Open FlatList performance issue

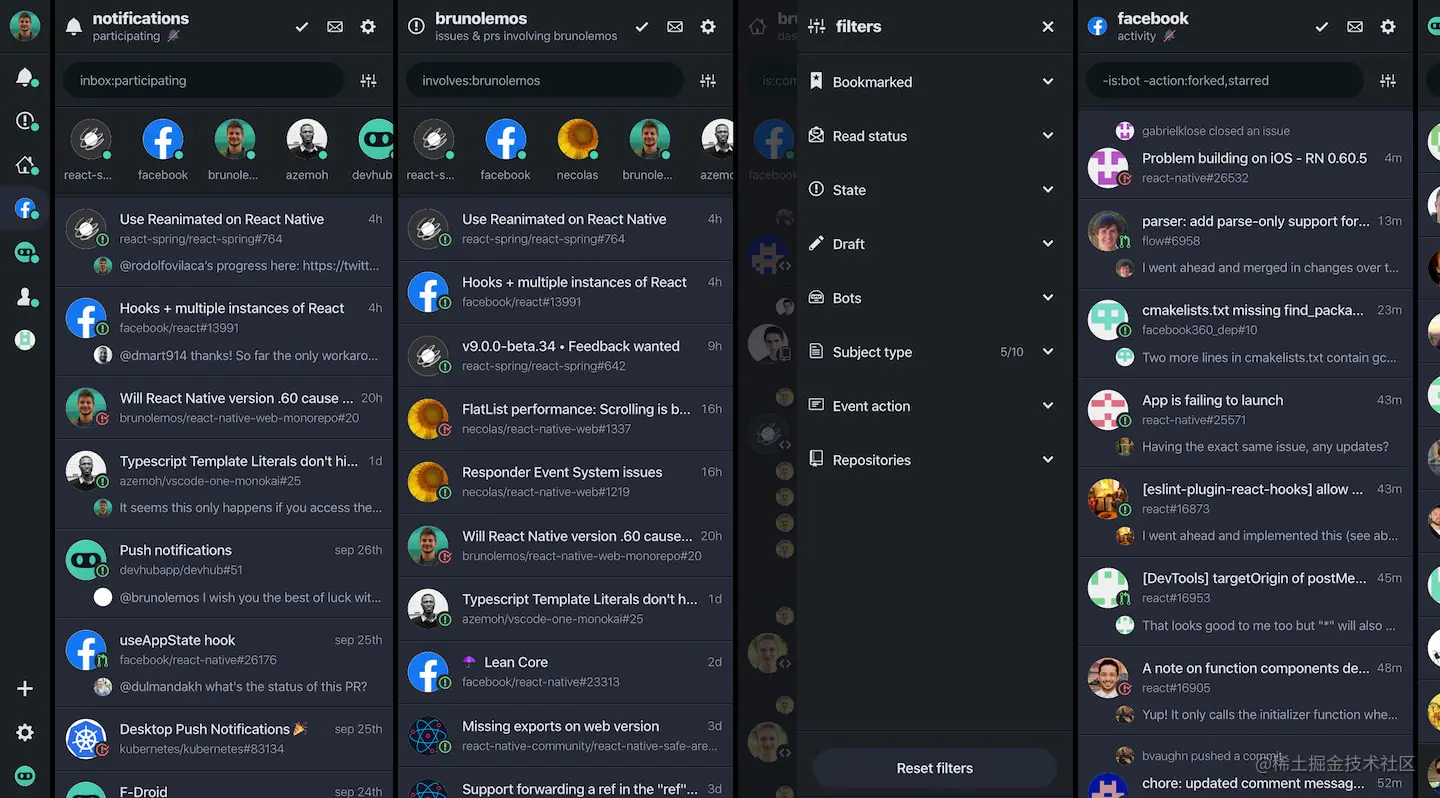(x=566, y=418)
